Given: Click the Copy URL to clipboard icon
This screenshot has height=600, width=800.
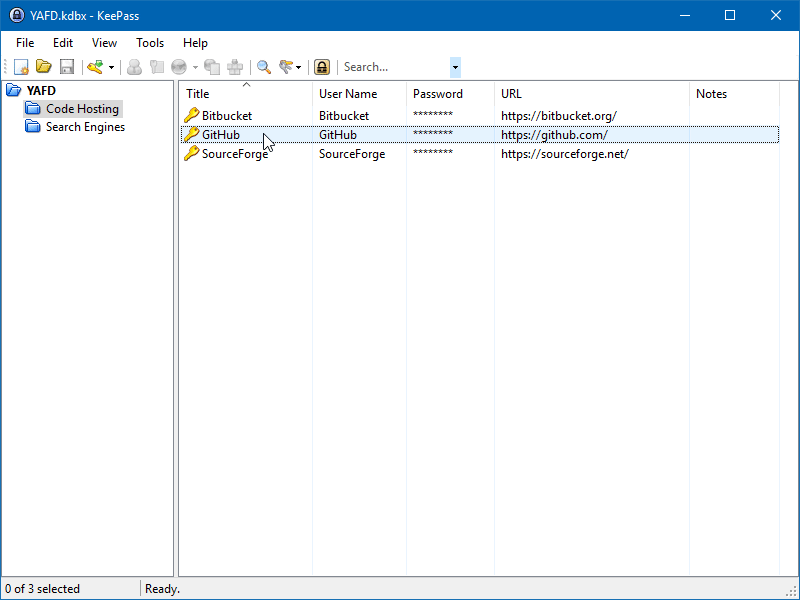Looking at the screenshot, I should pyautogui.click(x=212, y=67).
